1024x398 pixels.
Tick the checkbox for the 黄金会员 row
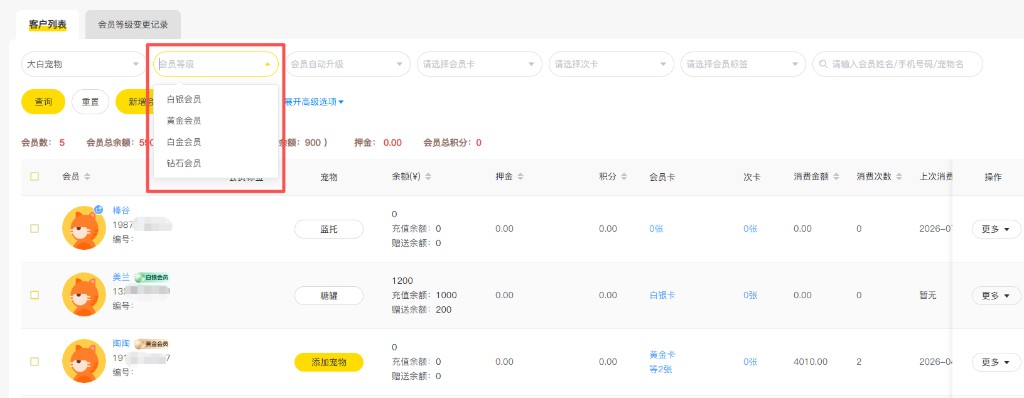(x=35, y=361)
